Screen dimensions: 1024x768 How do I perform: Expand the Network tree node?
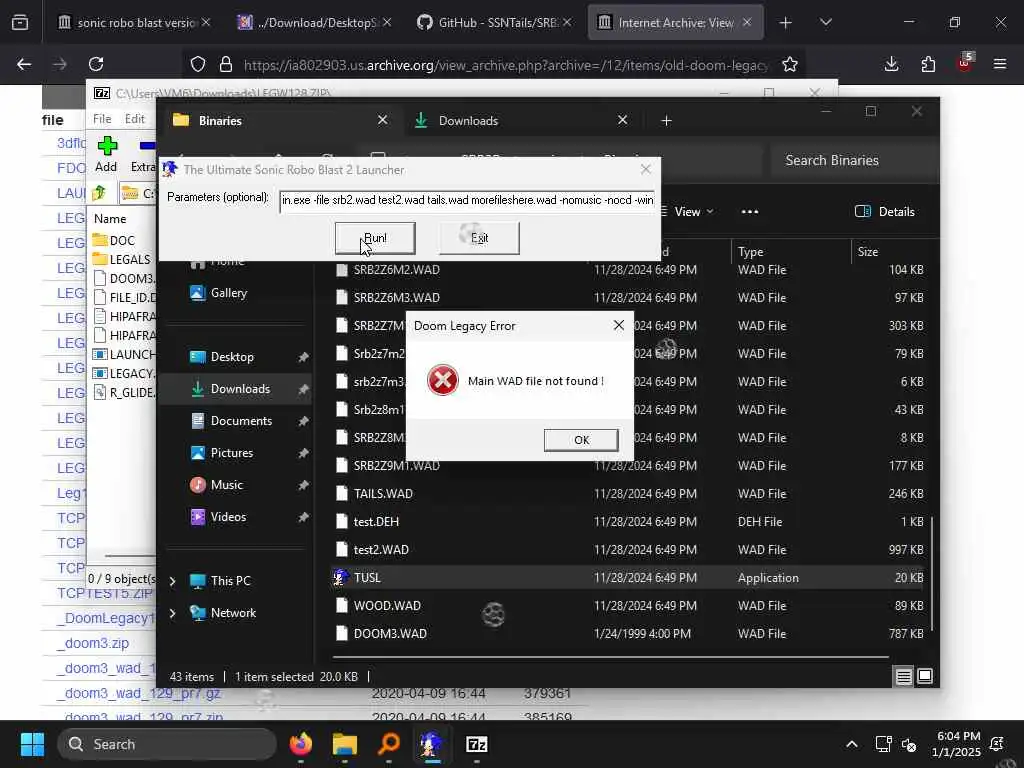172,613
